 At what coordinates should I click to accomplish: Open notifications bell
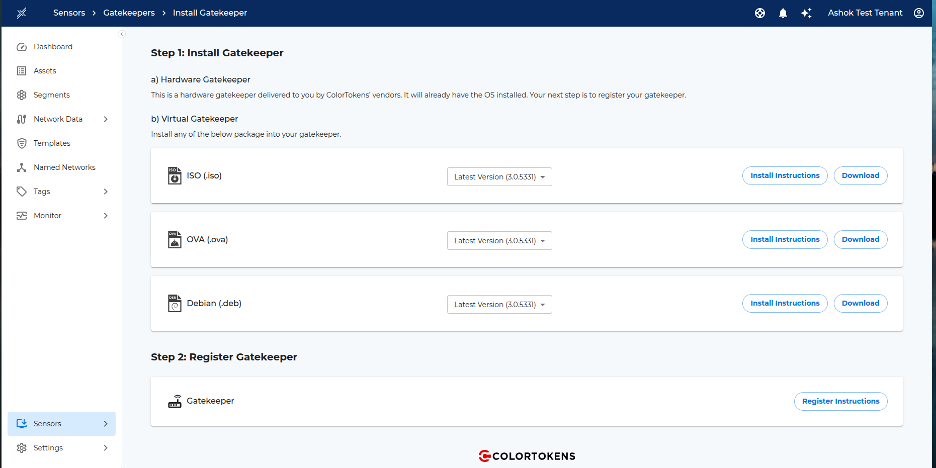coord(783,13)
